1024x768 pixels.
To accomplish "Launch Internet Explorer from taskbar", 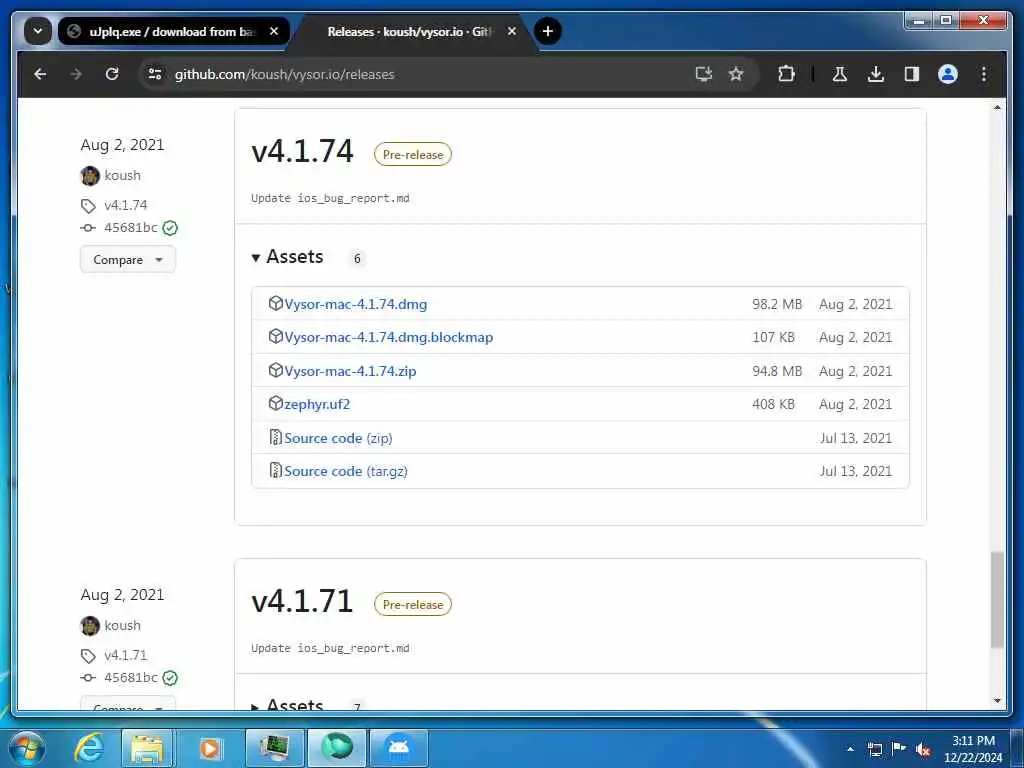I will click(x=89, y=748).
